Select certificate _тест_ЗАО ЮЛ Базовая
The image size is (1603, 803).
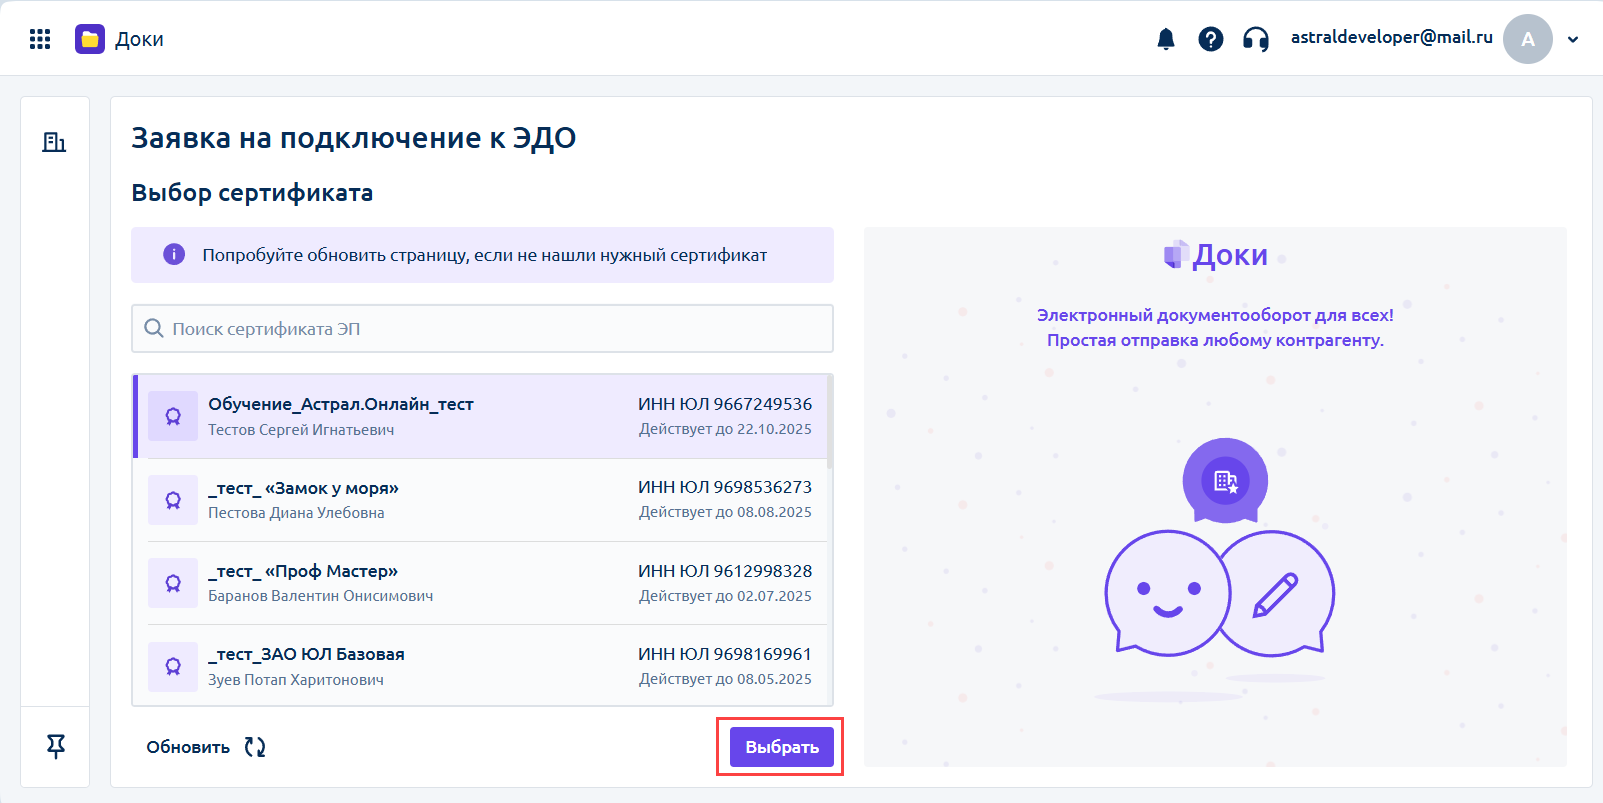[x=480, y=666]
